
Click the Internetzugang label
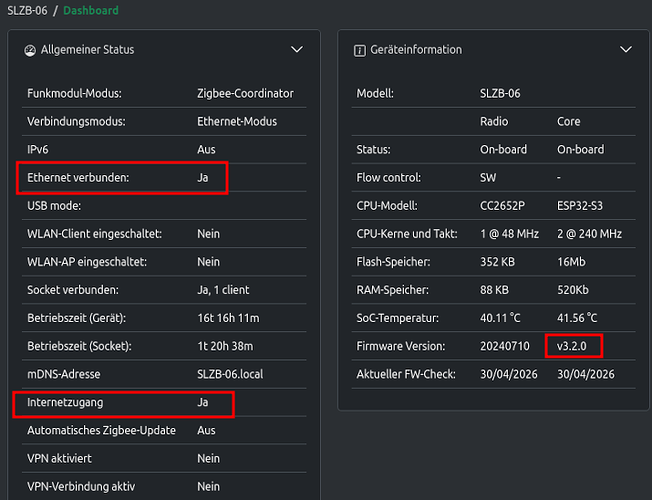click(x=65, y=402)
